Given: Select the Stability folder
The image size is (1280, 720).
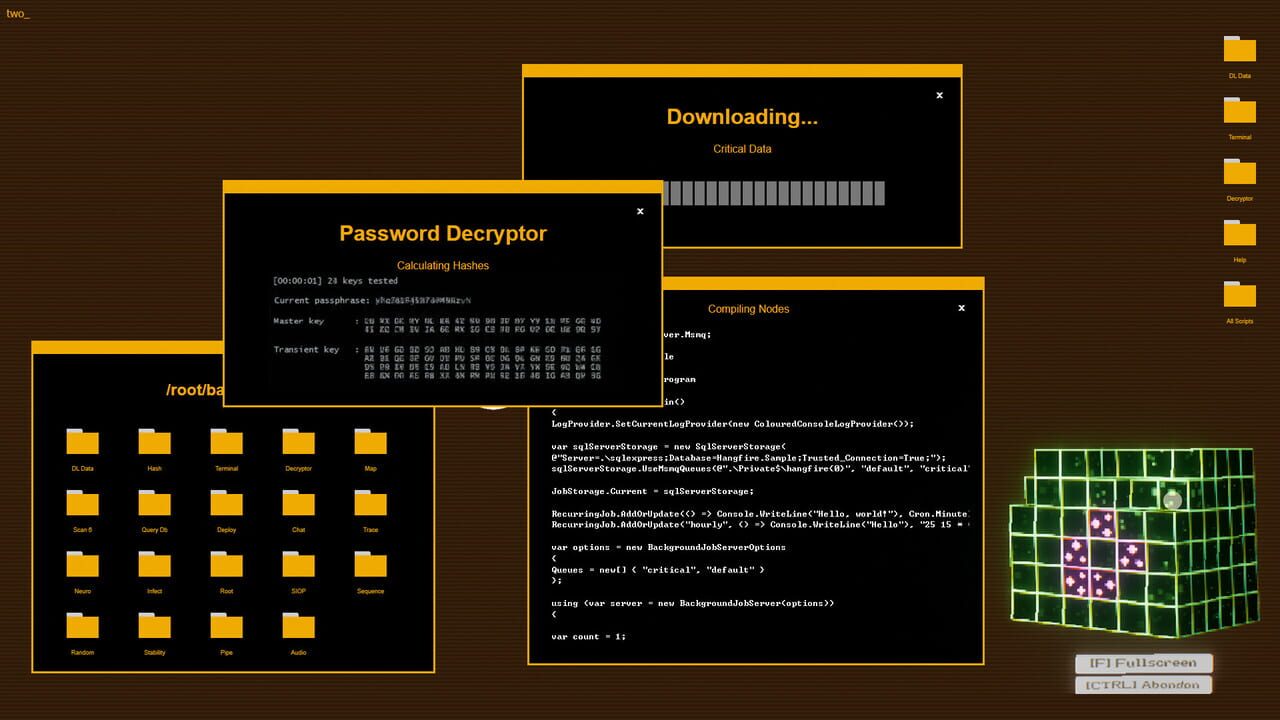Looking at the screenshot, I should (154, 626).
